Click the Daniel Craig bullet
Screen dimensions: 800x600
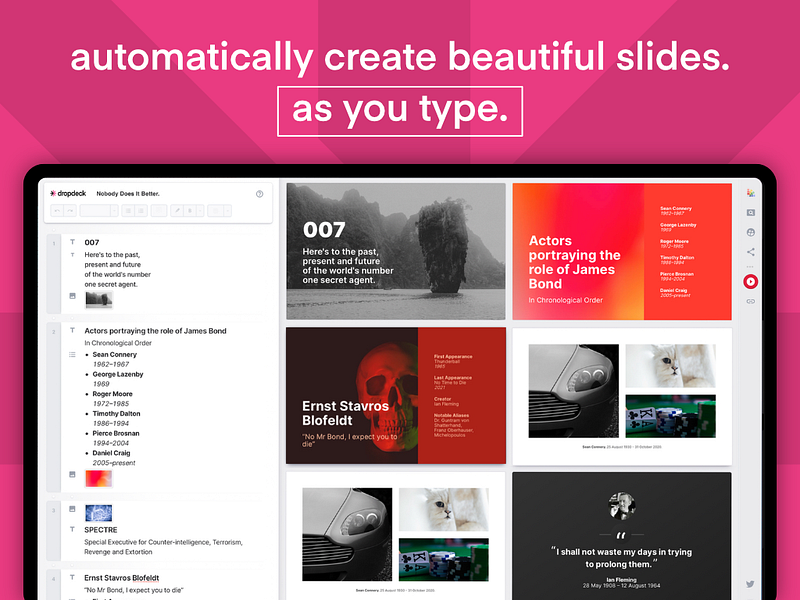[111, 453]
